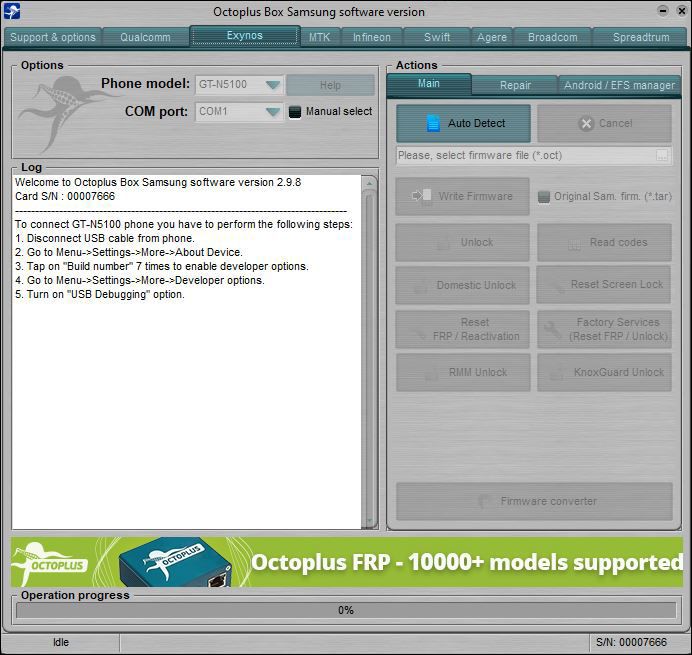This screenshot has width=692, height=655.
Task: Click the Auto Detect button
Action: pos(463,123)
